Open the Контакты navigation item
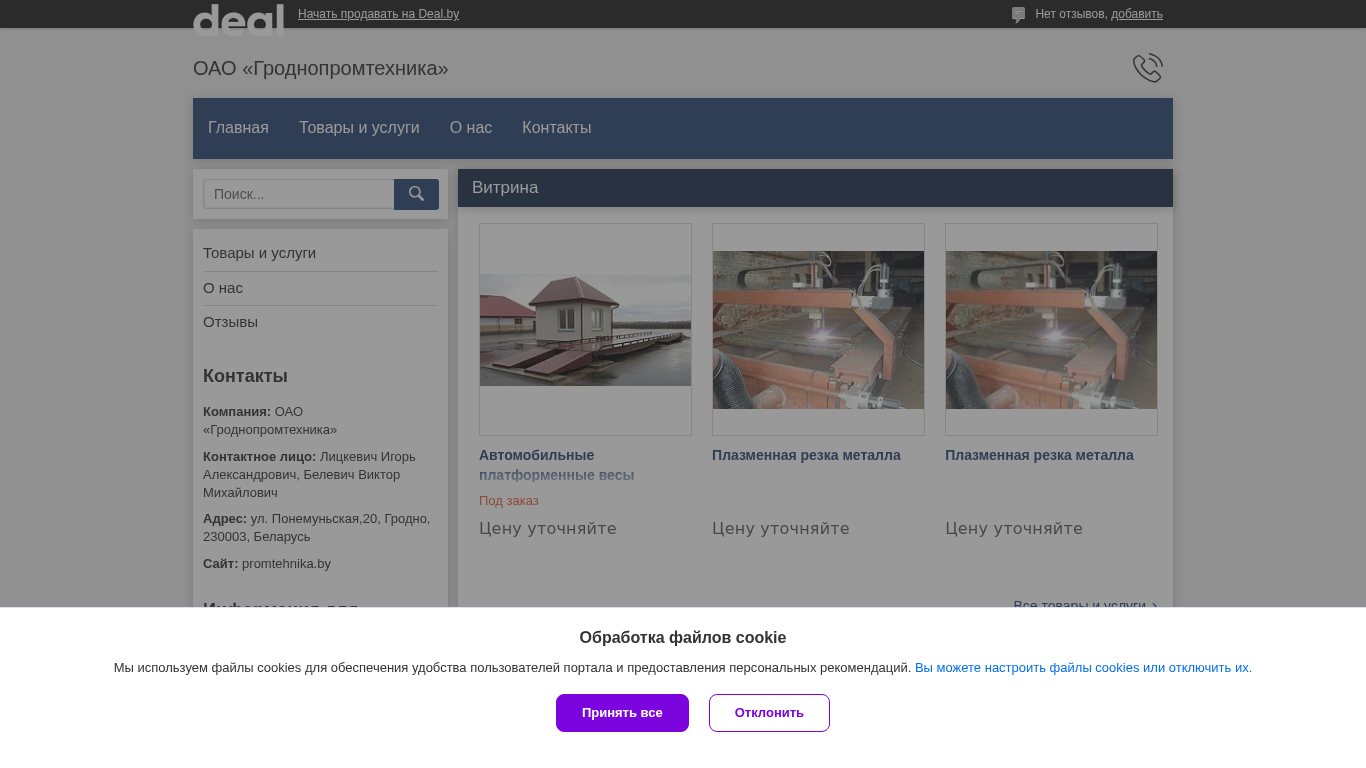 pyautogui.click(x=556, y=128)
